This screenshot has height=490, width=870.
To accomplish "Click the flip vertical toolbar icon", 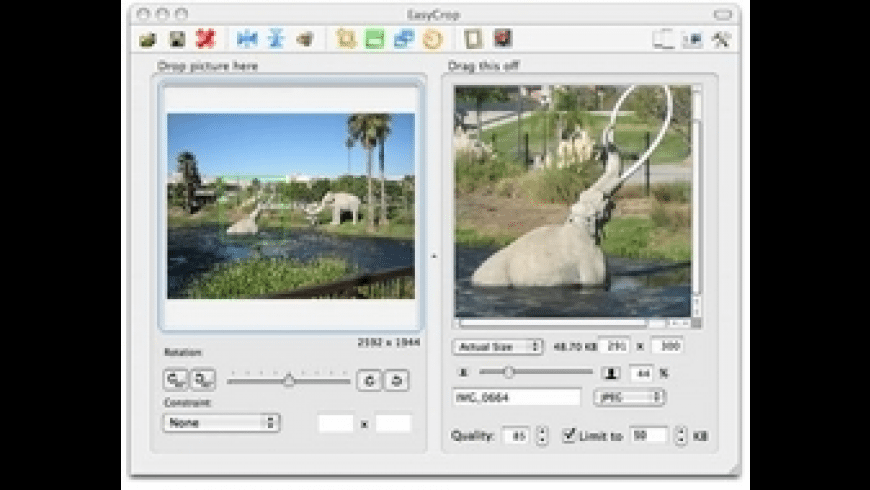I will pyautogui.click(x=276, y=39).
